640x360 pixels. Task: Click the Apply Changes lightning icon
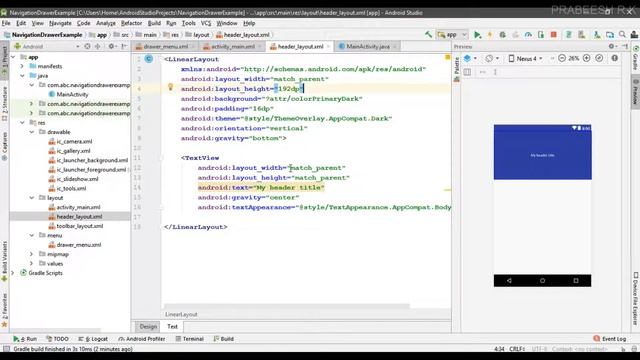[x=490, y=35]
